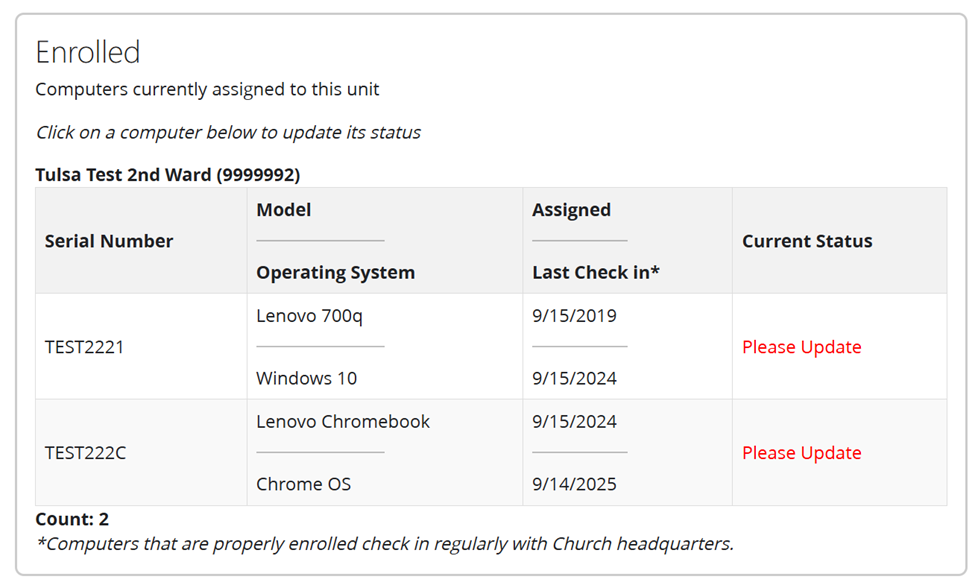Screen dimensions: 975x588
Task: Click the Enrolled section heading
Action: coord(88,52)
